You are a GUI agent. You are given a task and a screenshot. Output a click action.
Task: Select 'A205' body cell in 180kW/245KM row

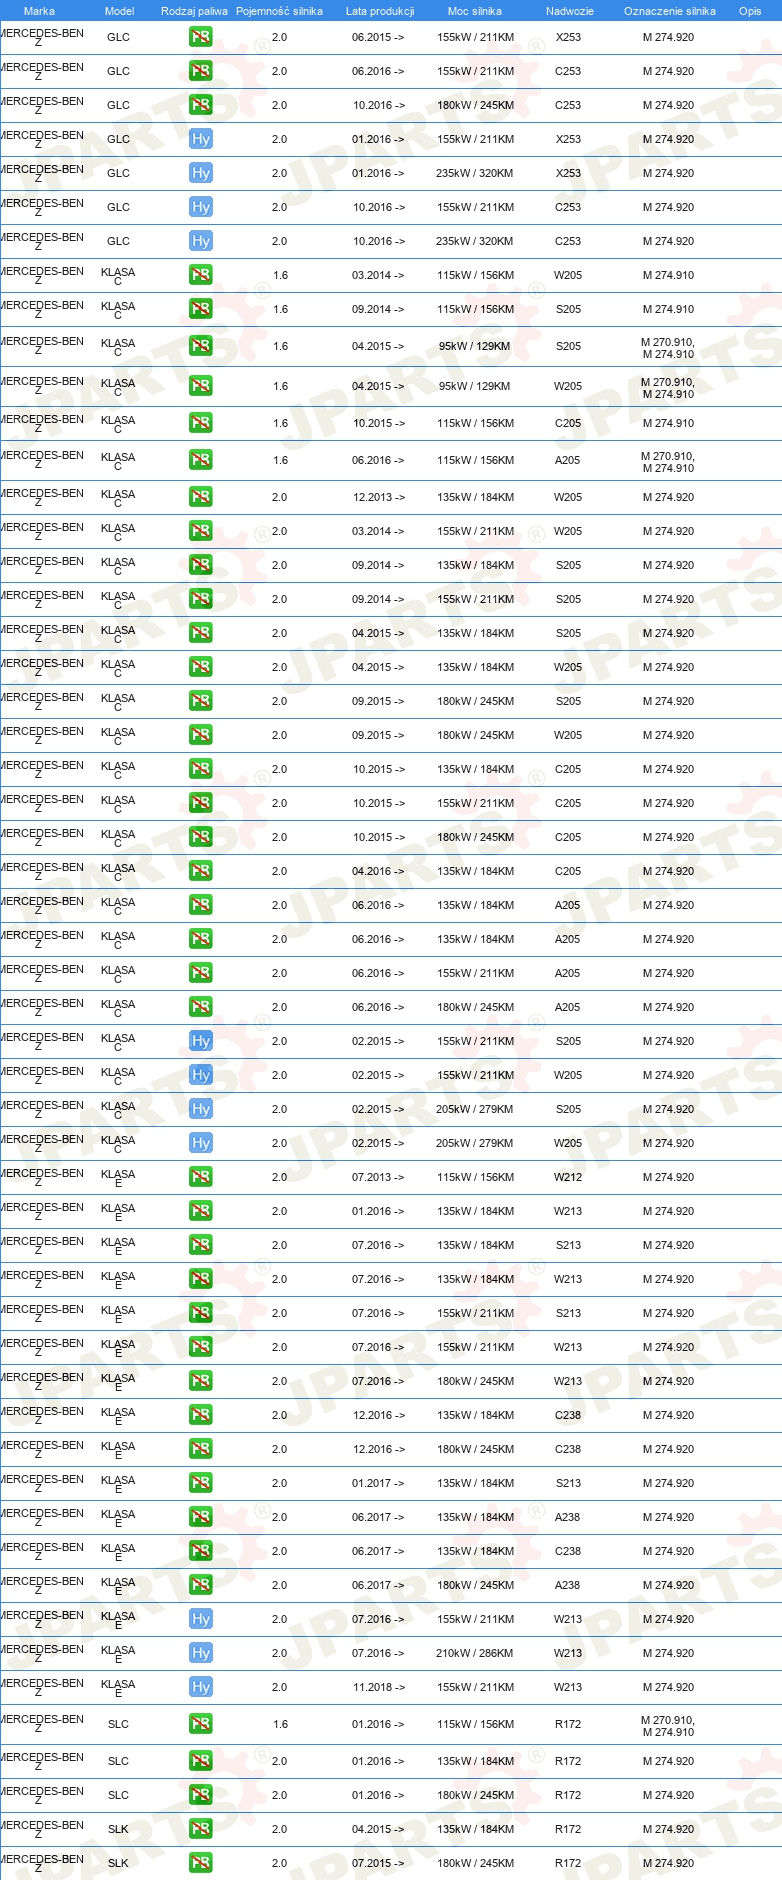tap(568, 1008)
